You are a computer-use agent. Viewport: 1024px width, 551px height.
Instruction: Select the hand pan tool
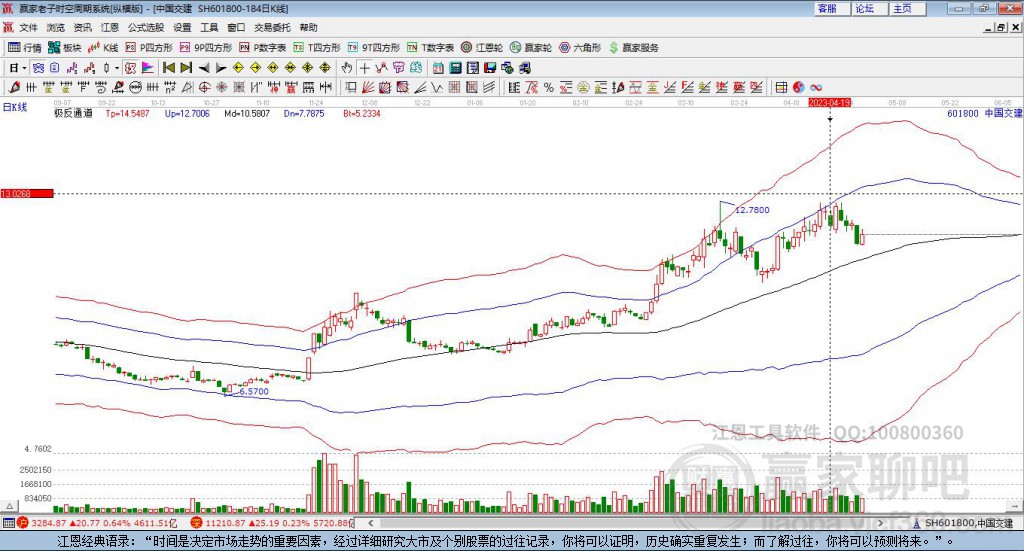(x=347, y=68)
